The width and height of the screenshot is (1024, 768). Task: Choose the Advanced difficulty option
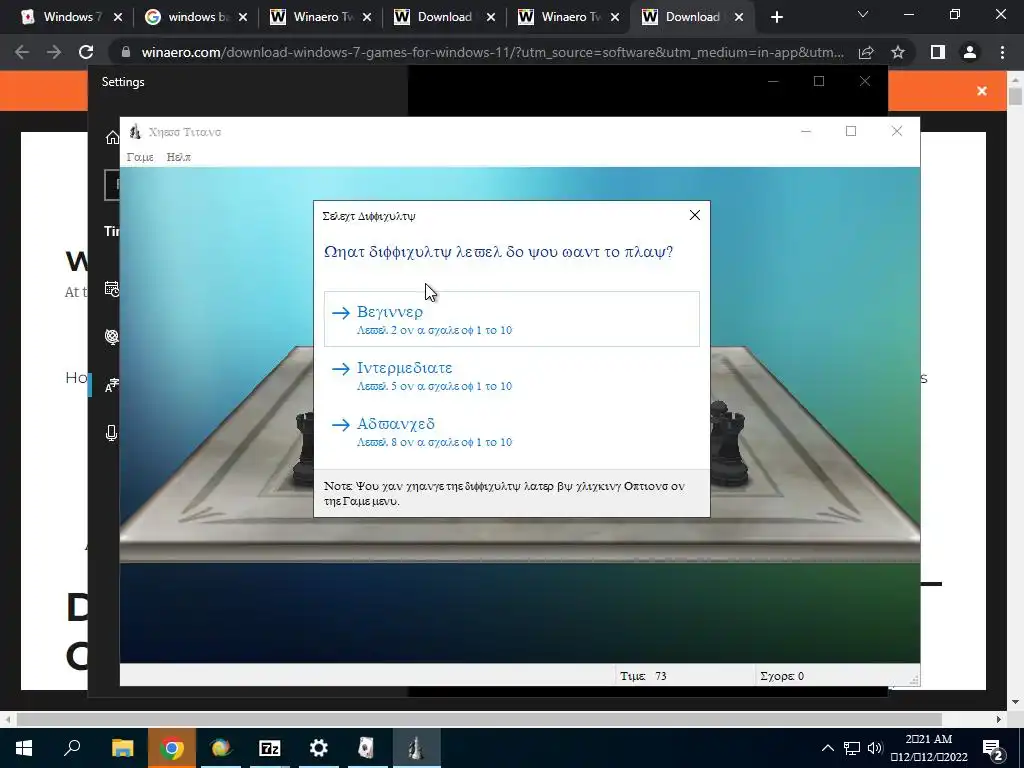click(x=511, y=432)
